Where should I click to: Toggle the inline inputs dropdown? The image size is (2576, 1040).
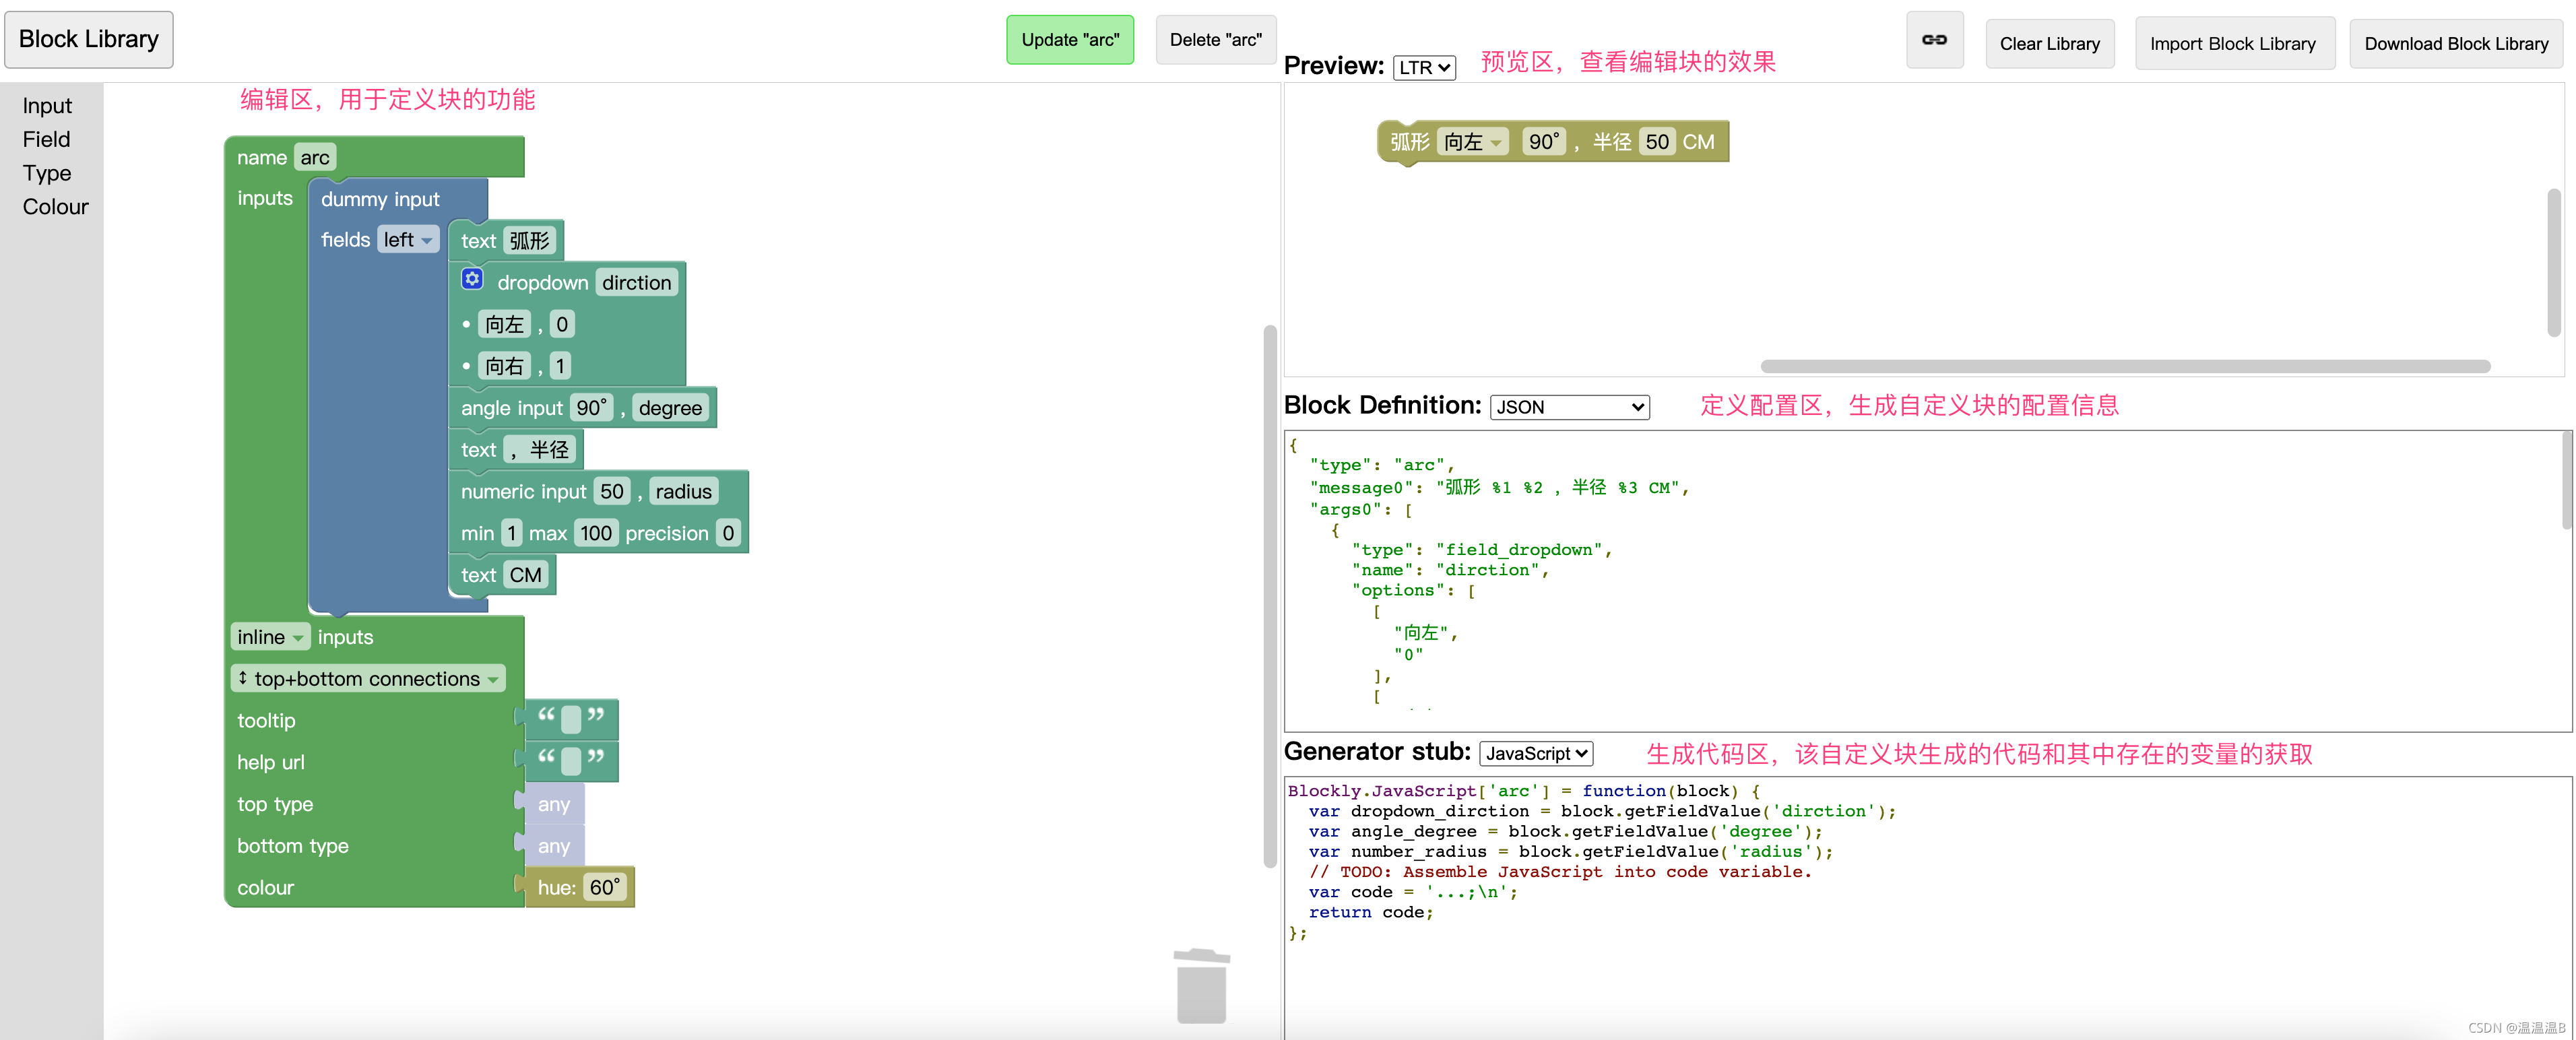pyautogui.click(x=270, y=637)
